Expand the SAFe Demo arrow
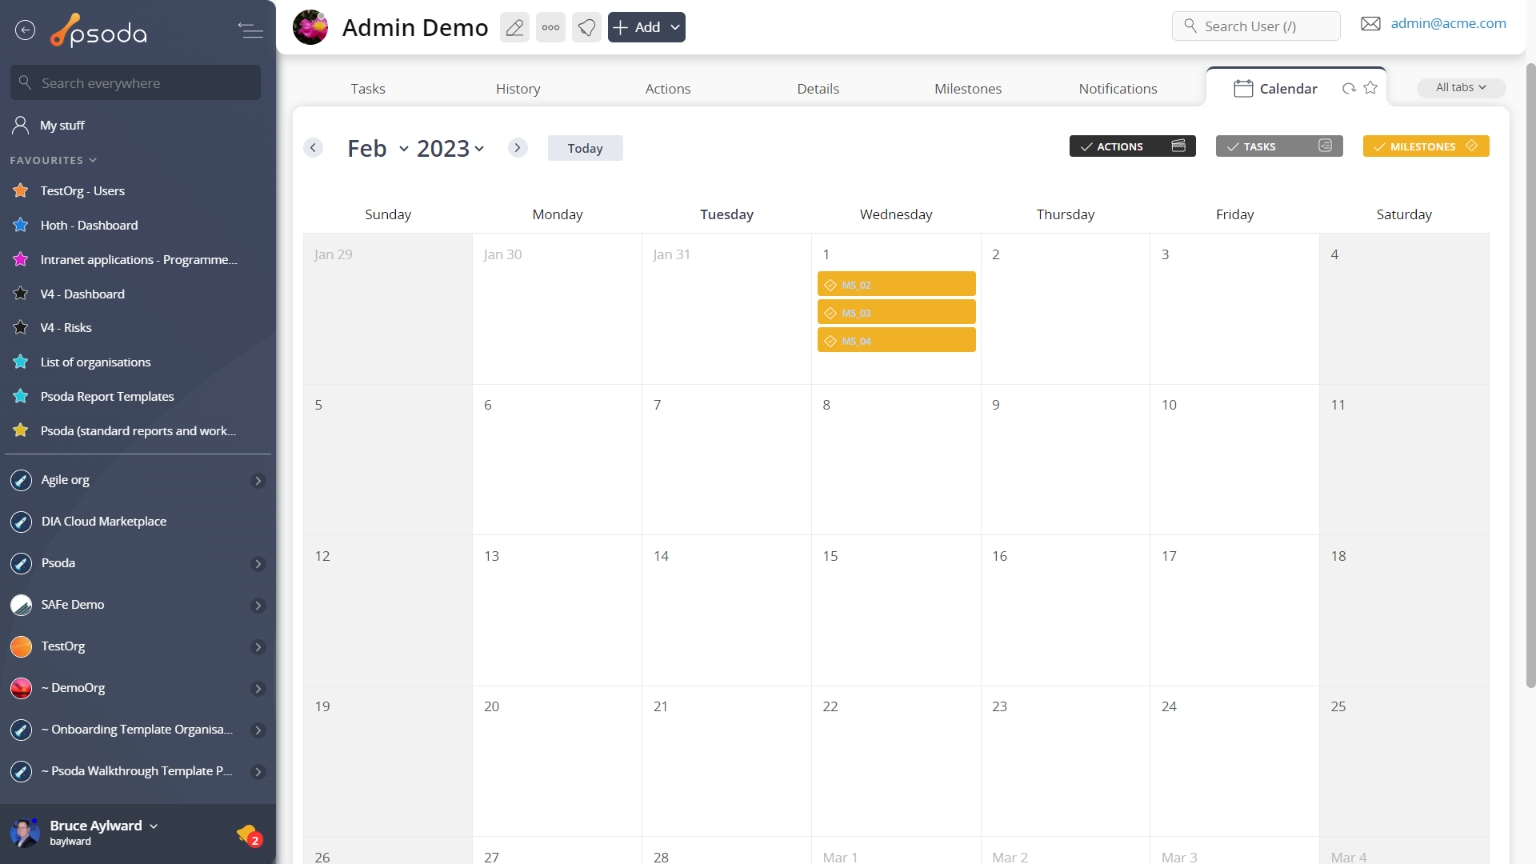 click(258, 606)
